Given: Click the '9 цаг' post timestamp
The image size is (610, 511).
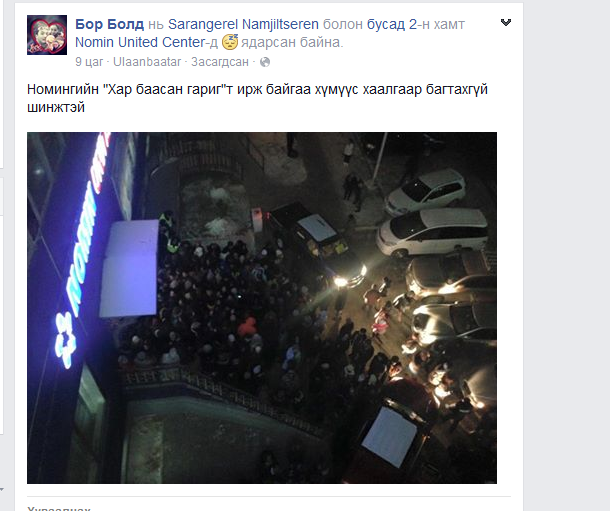Looking at the screenshot, I should tap(89, 62).
